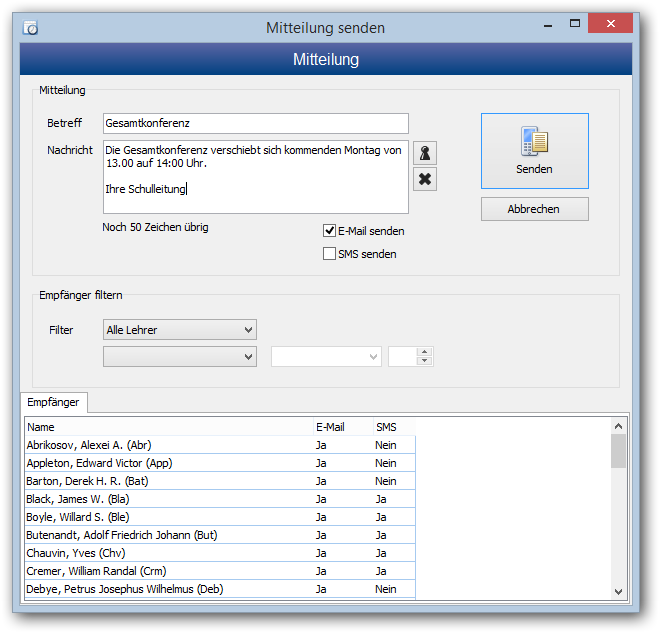Click the E-Mail column header
Screen dimensions: 660x633
(343, 427)
